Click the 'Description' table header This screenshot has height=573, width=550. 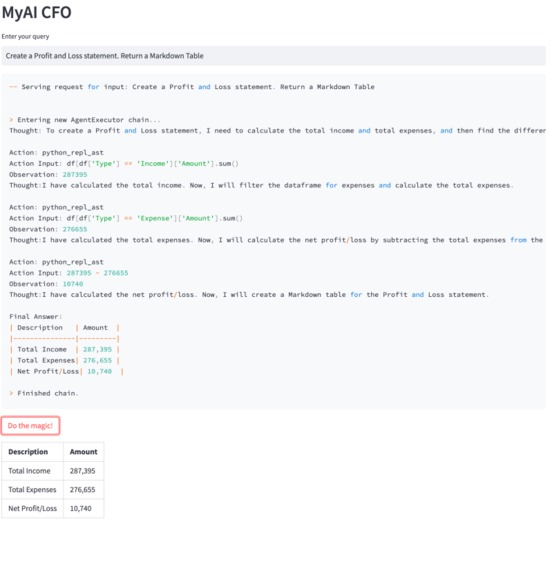click(x=32, y=452)
